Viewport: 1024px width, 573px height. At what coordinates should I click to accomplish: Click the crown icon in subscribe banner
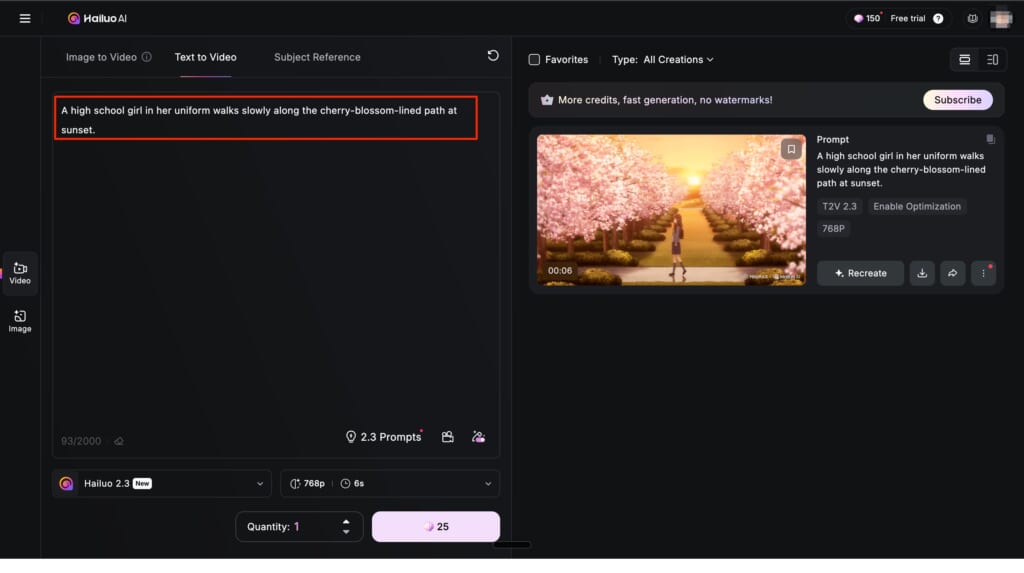tap(547, 100)
